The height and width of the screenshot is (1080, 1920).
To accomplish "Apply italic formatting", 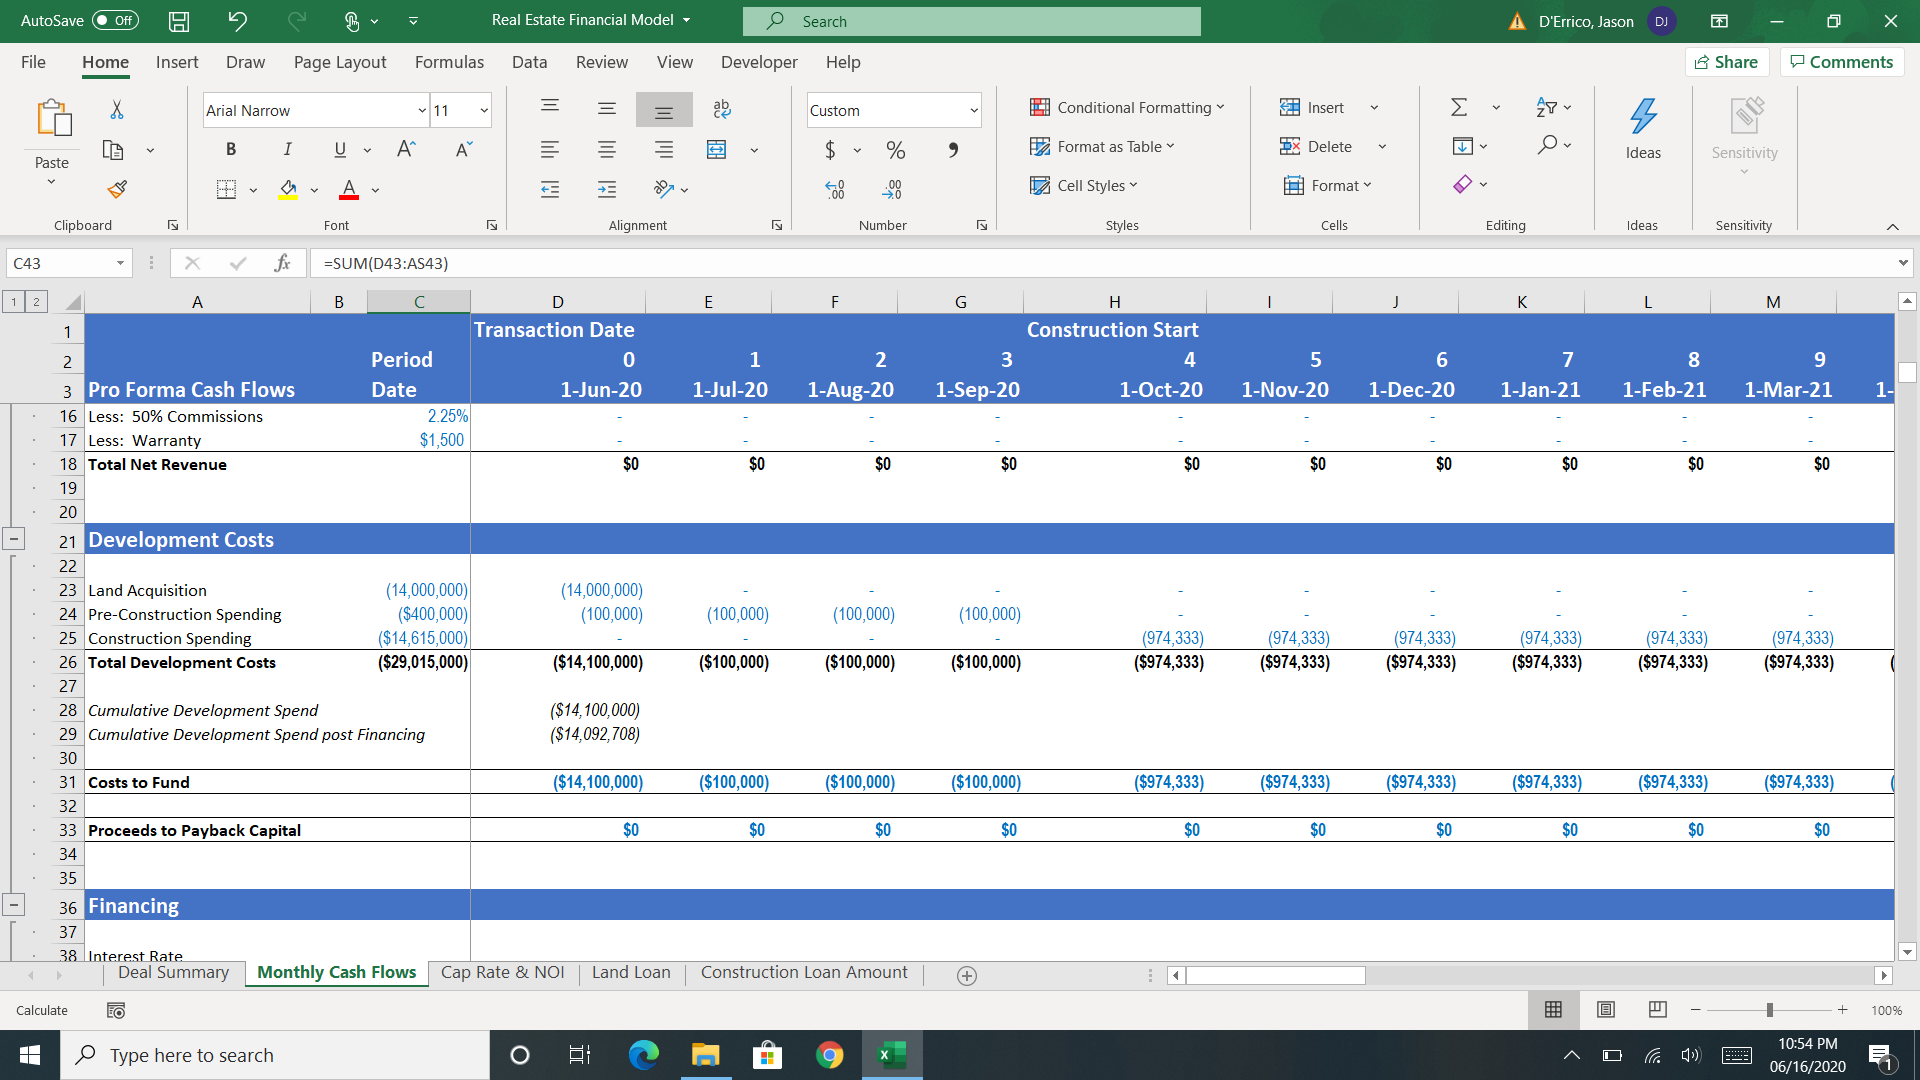I will (x=287, y=149).
